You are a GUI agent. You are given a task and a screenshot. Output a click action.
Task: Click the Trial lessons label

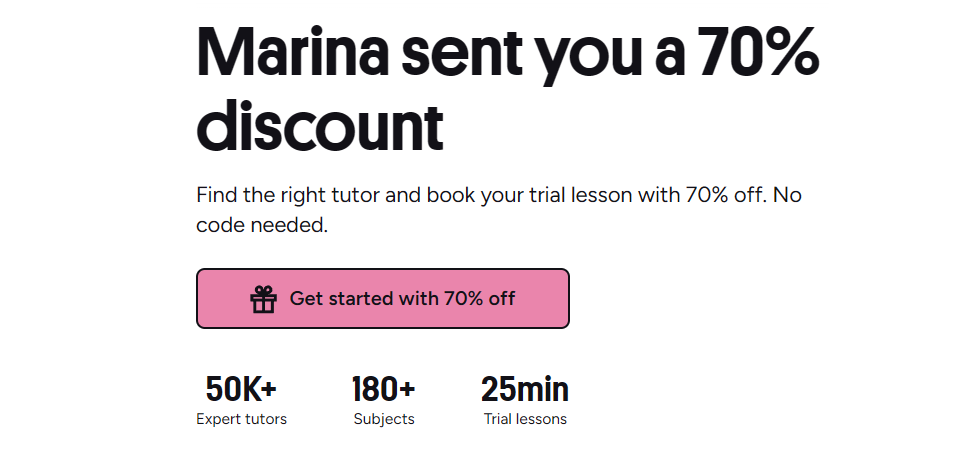525,419
